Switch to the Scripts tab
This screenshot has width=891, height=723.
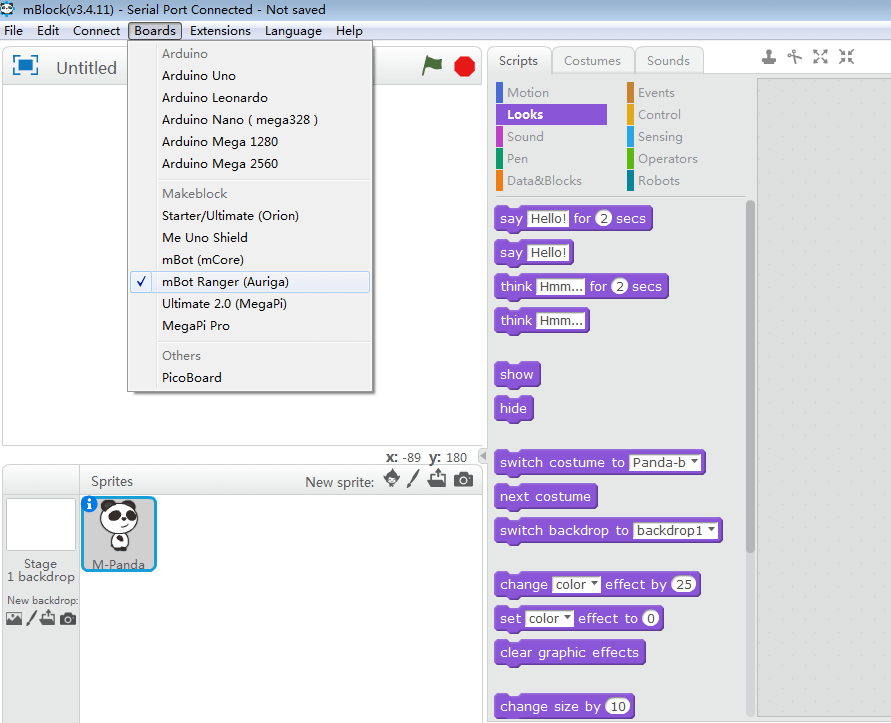click(x=518, y=61)
